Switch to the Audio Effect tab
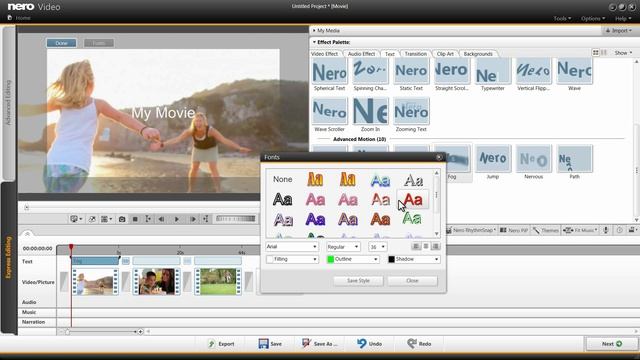 point(361,54)
